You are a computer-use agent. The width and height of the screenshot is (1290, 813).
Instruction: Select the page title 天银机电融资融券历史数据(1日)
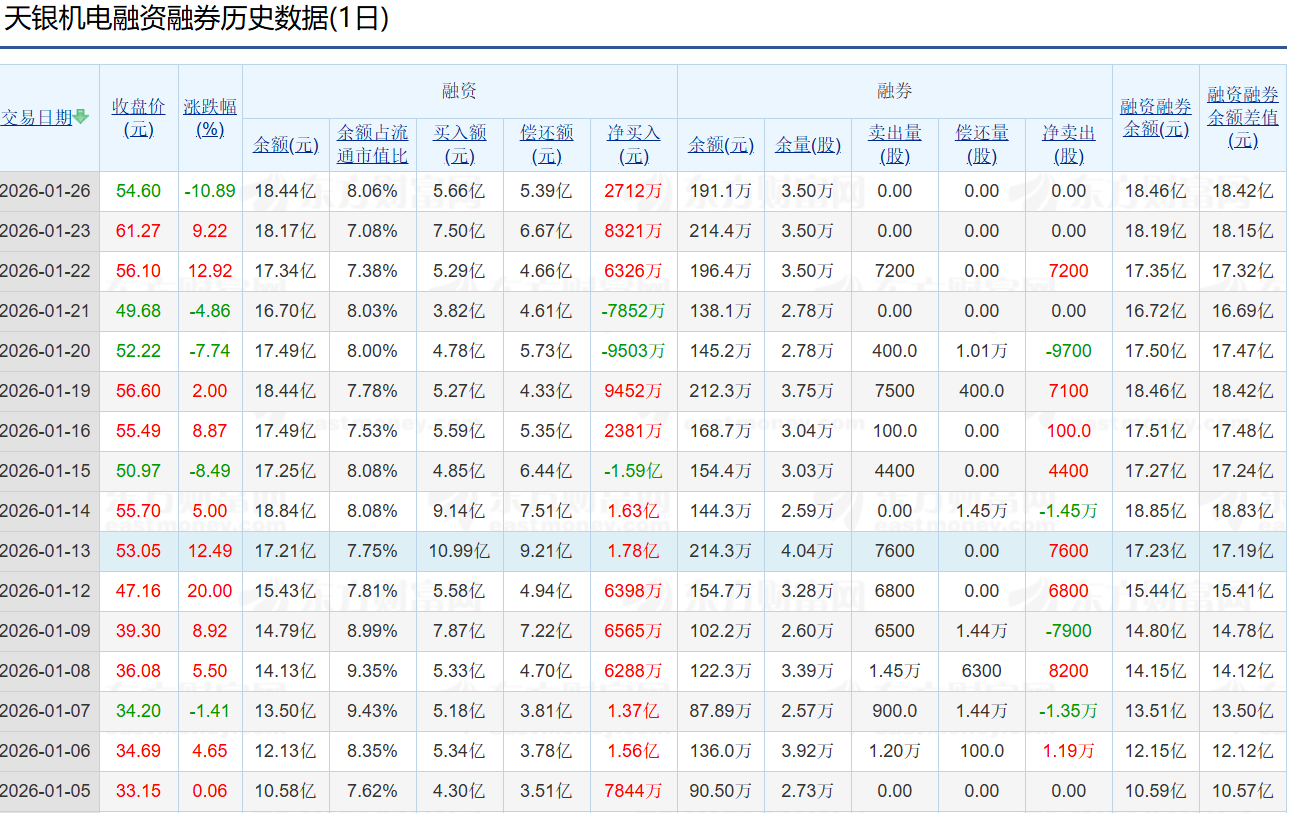pos(197,19)
